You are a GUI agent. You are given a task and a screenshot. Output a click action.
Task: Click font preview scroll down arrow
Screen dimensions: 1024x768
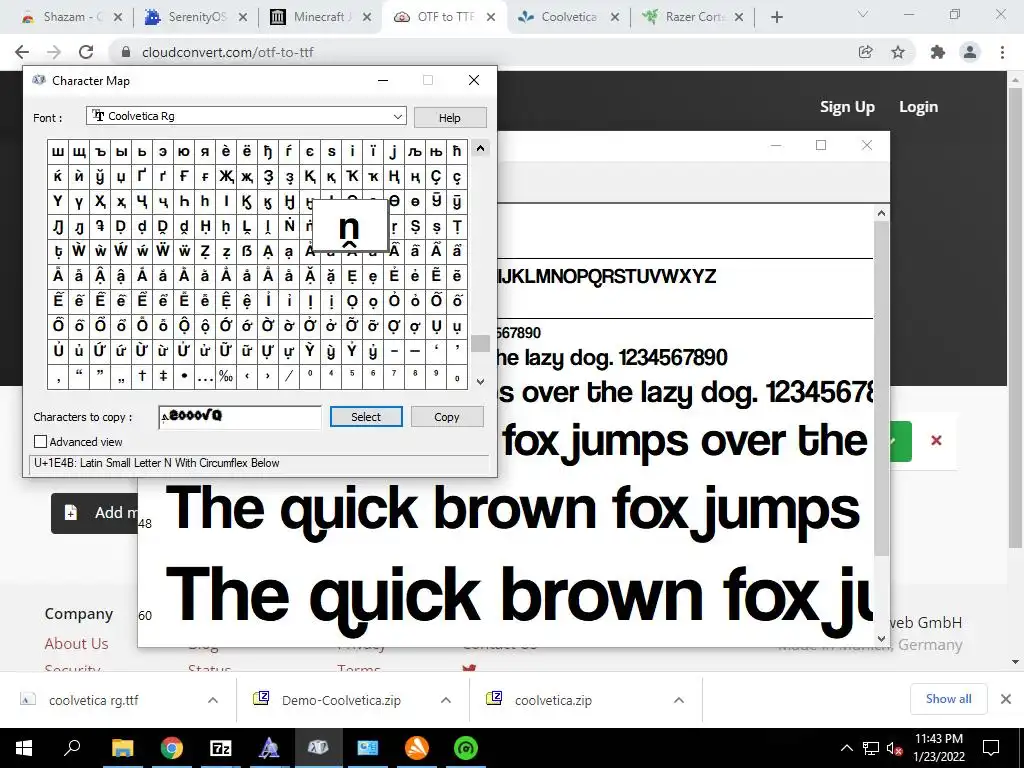tap(881, 639)
